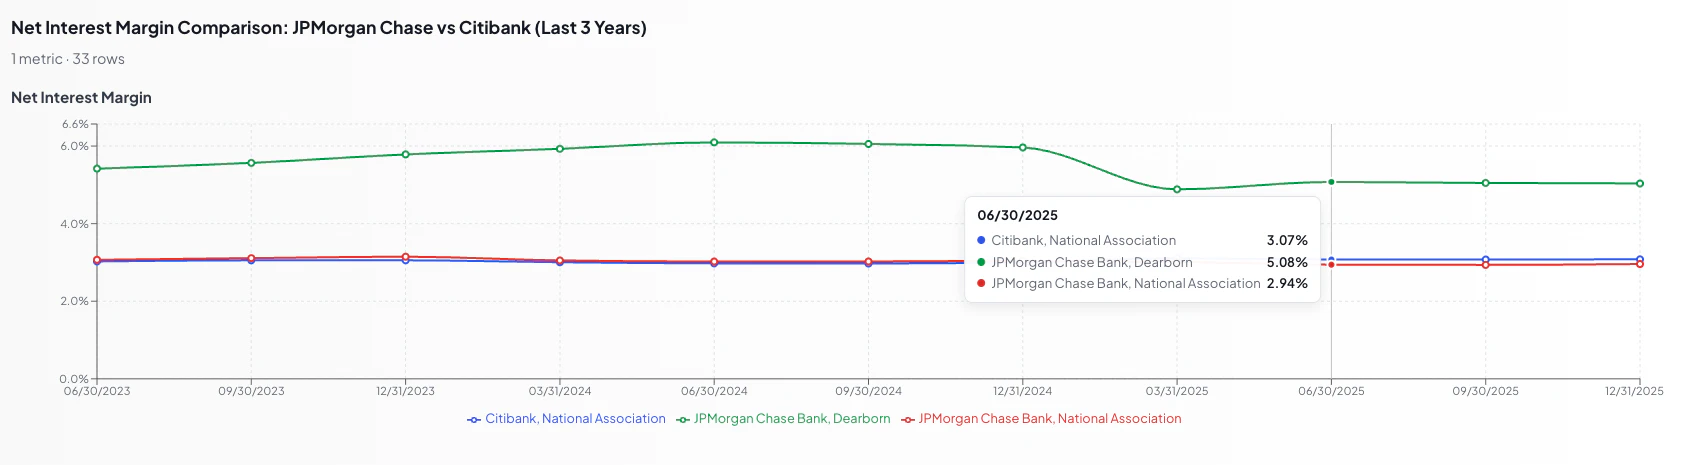1681x465 pixels.
Task: Select the green data point at 03/31/2025
Action: [x=1177, y=189]
